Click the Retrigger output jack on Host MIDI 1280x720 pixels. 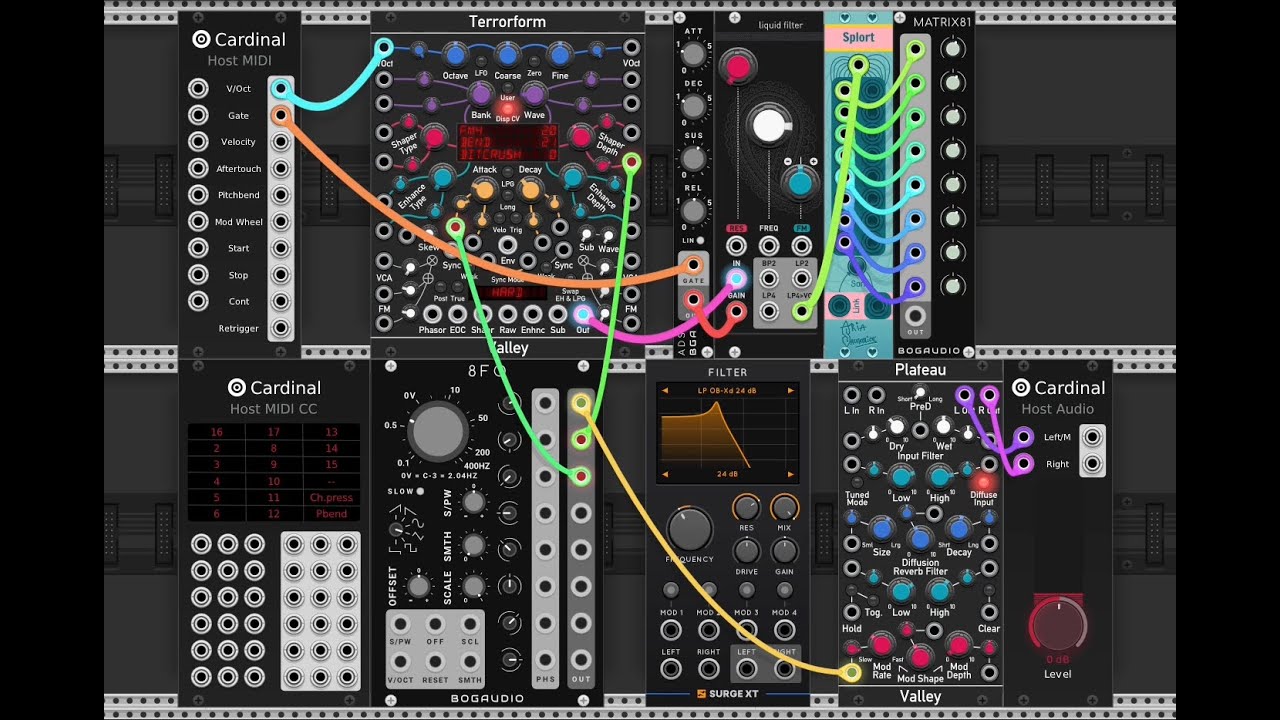pyautogui.click(x=282, y=328)
